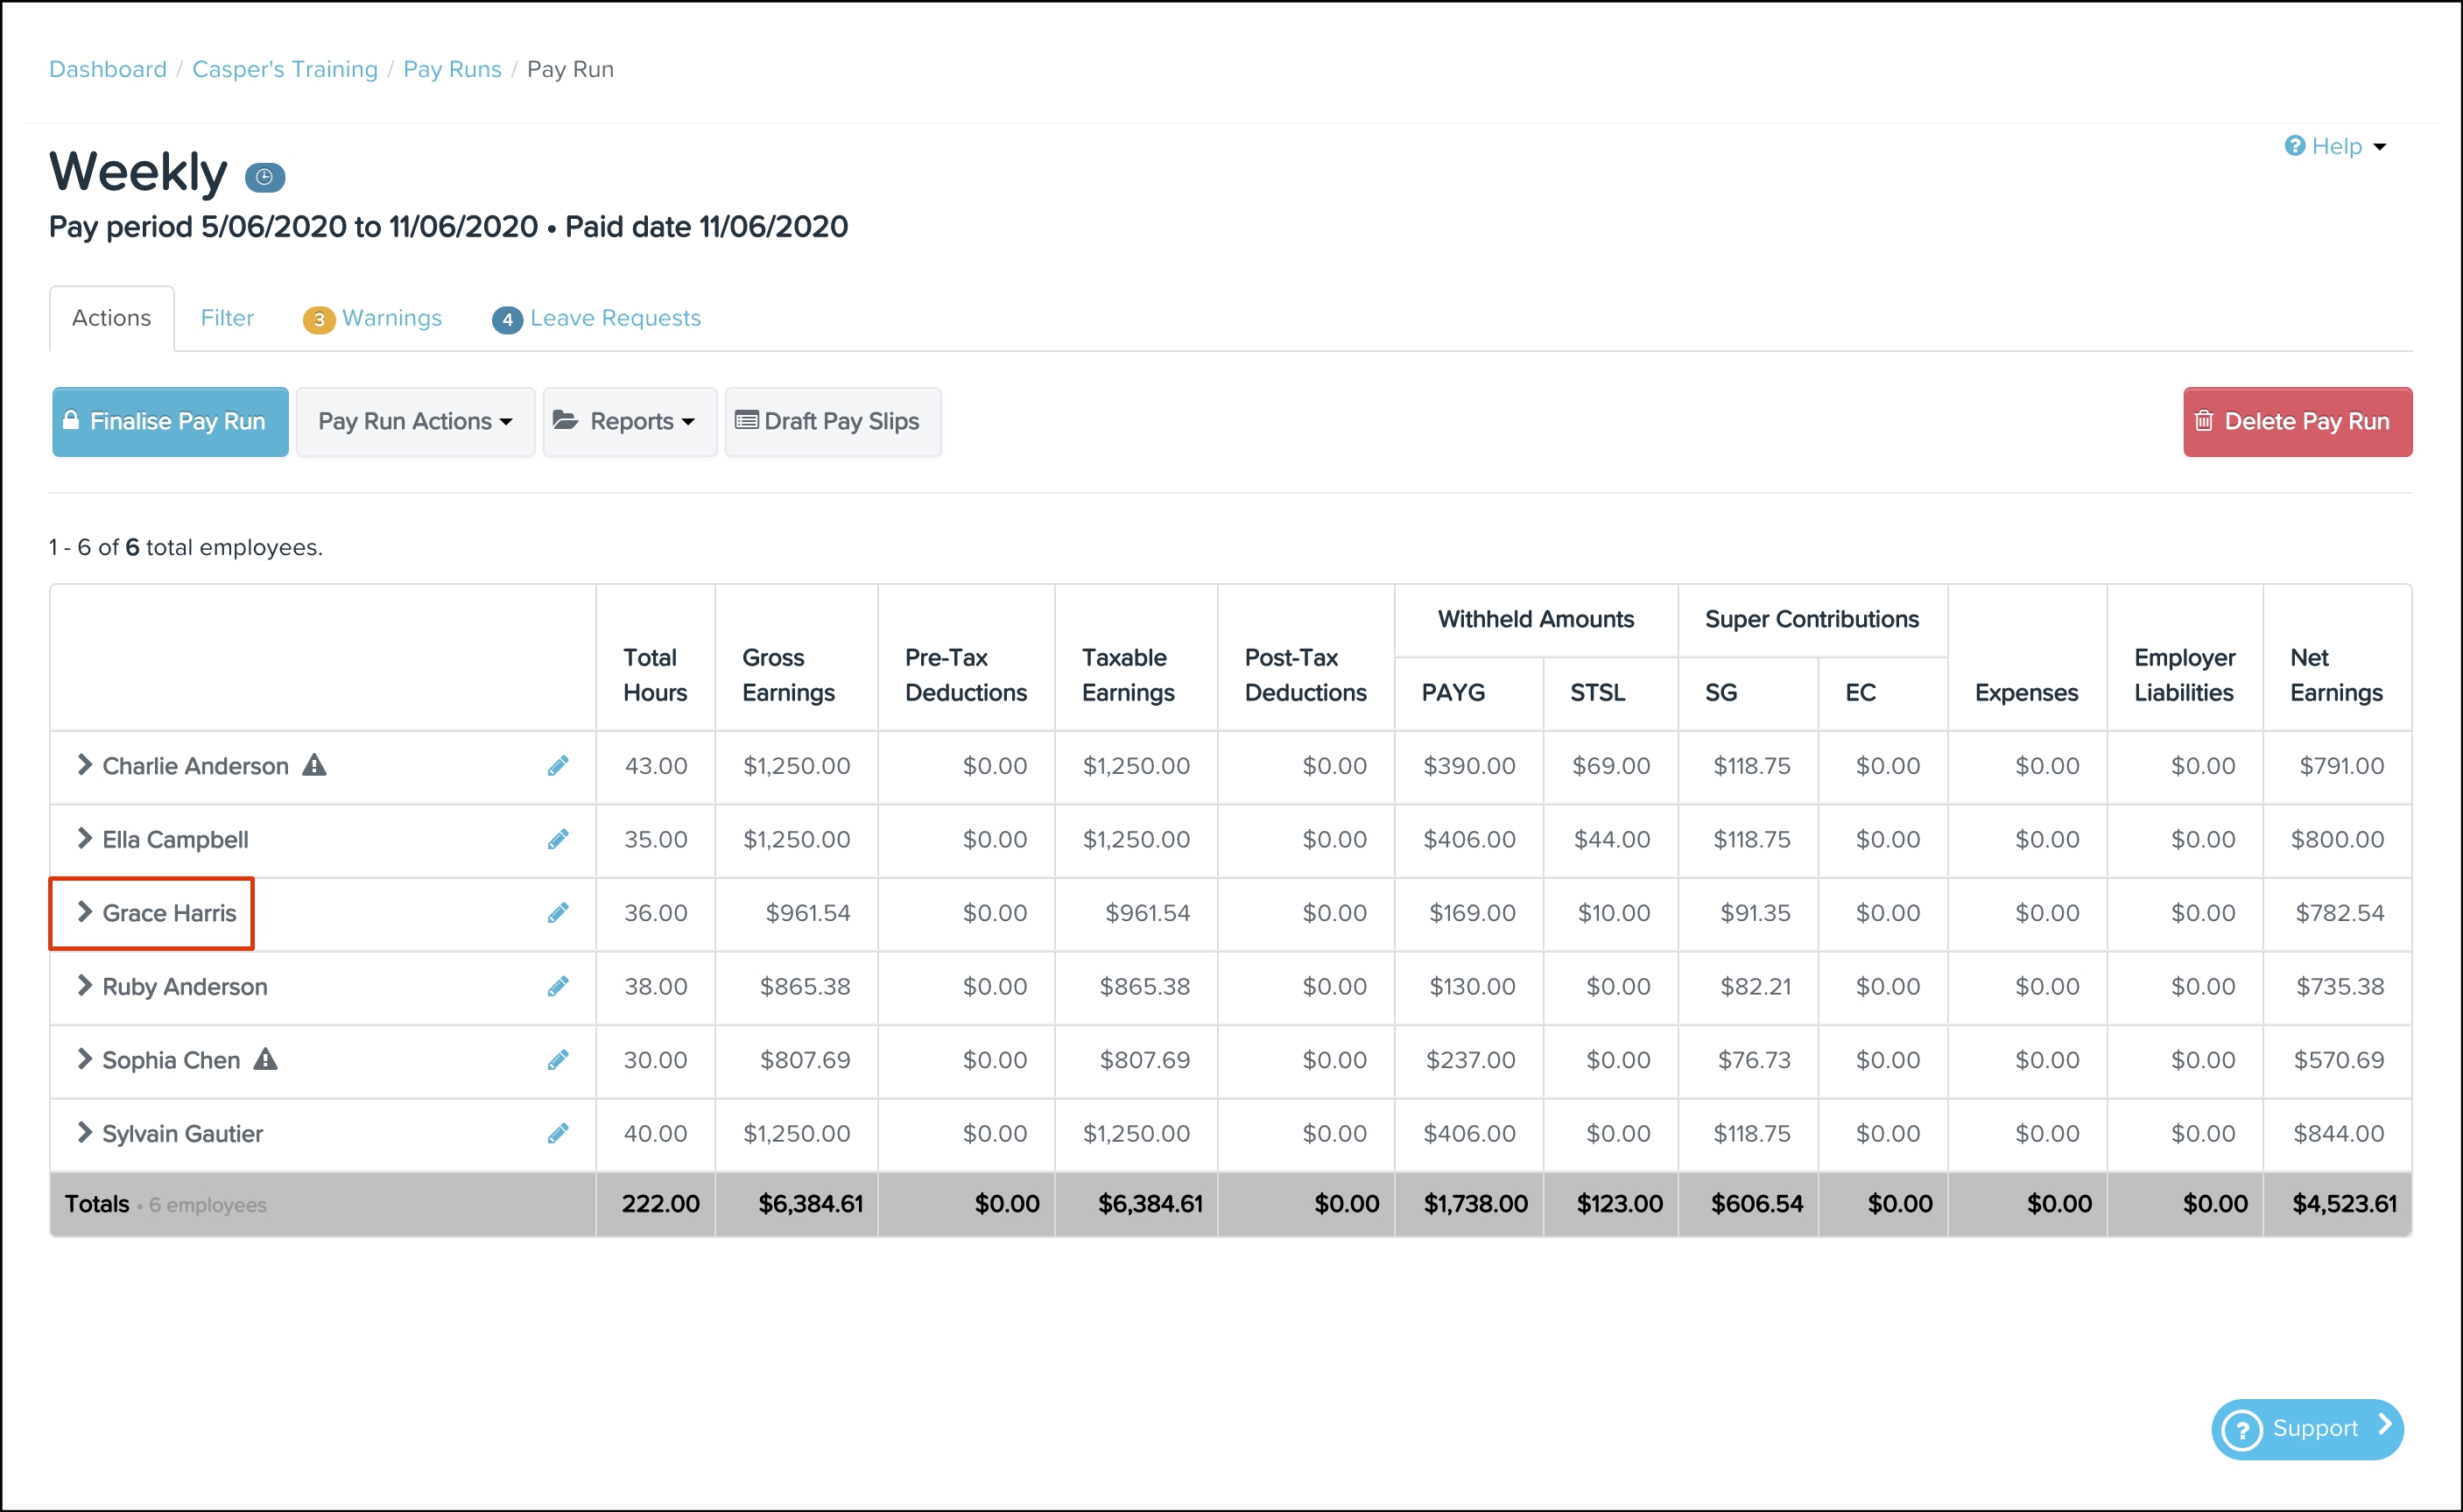
Task: Switch to the Warnings tab
Action: click(x=373, y=318)
